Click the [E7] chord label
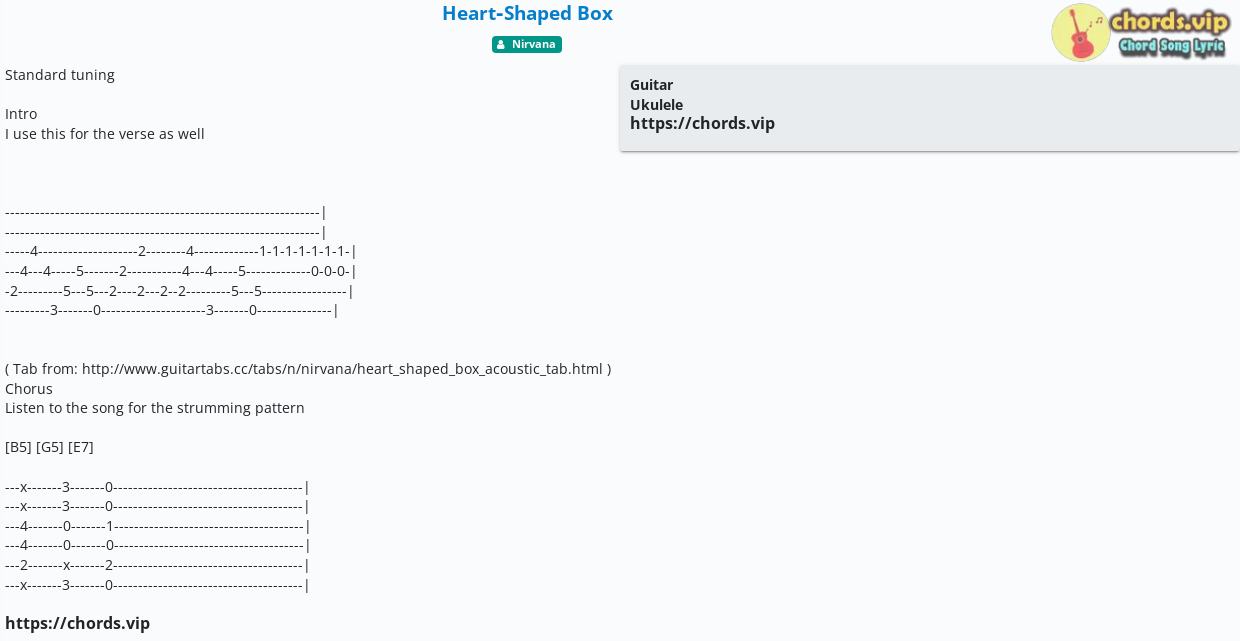Image resolution: width=1240 pixels, height=641 pixels. [81, 447]
